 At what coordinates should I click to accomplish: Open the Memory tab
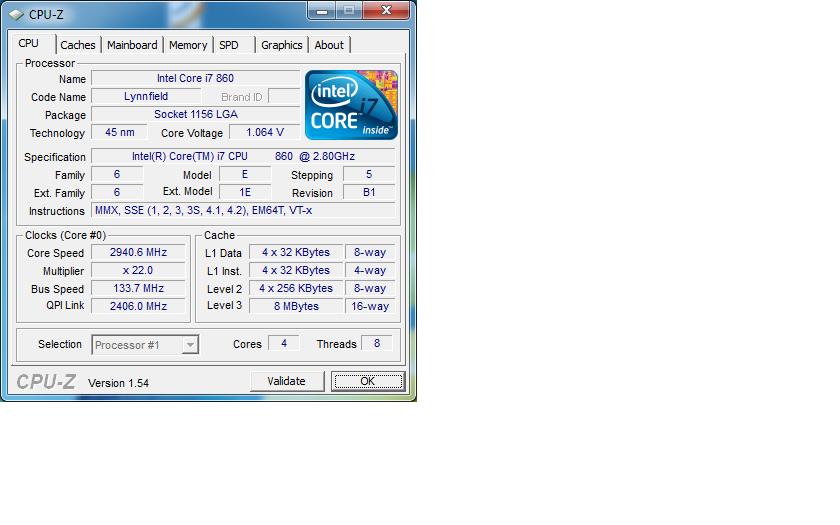click(x=188, y=45)
